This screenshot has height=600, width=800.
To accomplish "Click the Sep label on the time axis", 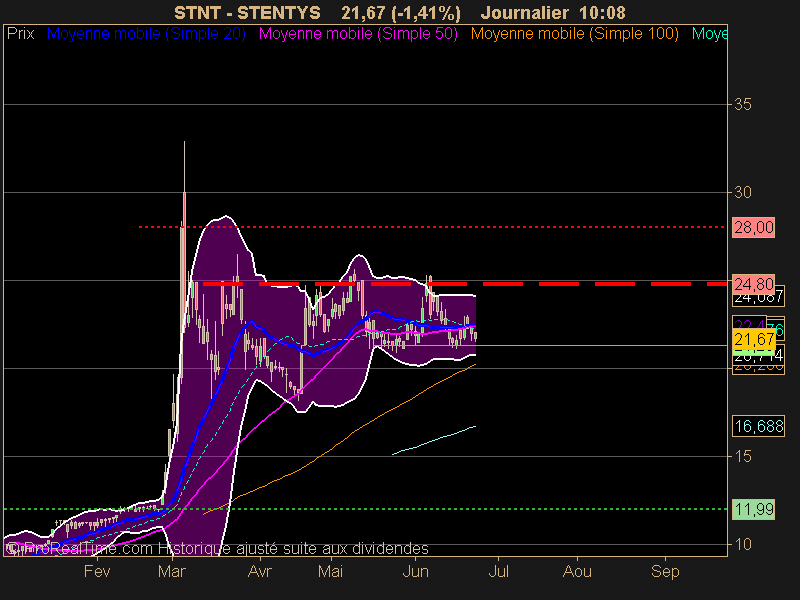I will (665, 571).
